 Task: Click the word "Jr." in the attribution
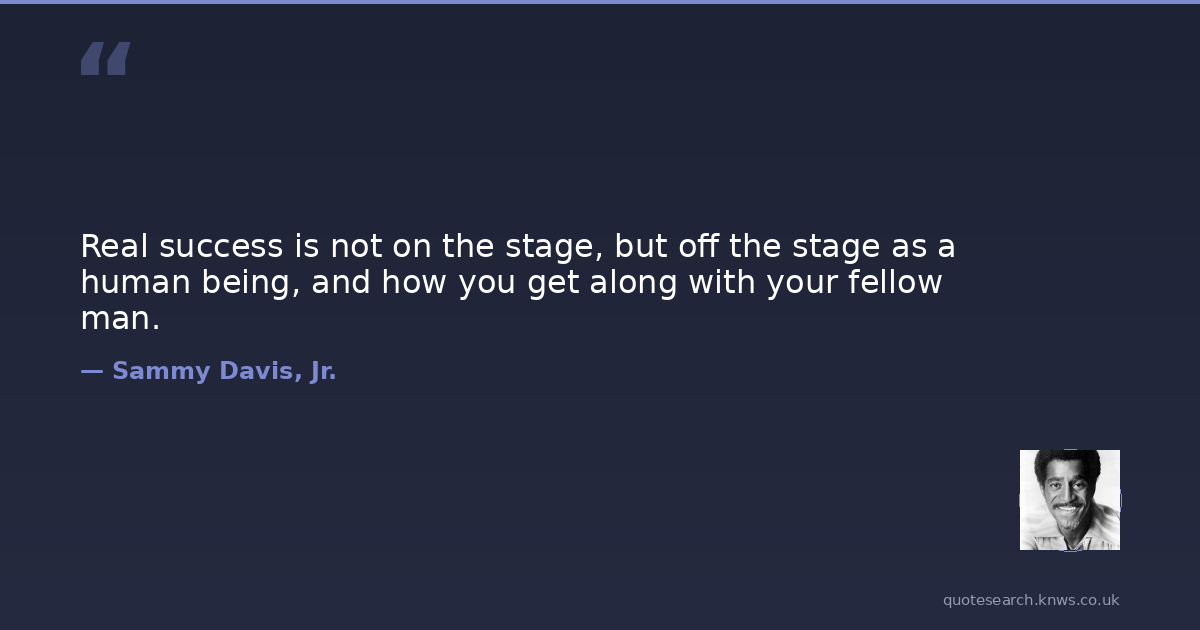point(323,371)
